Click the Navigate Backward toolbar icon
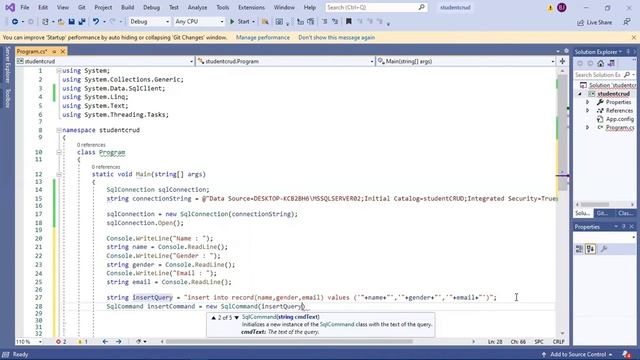This screenshot has width=640, height=360. coord(15,22)
